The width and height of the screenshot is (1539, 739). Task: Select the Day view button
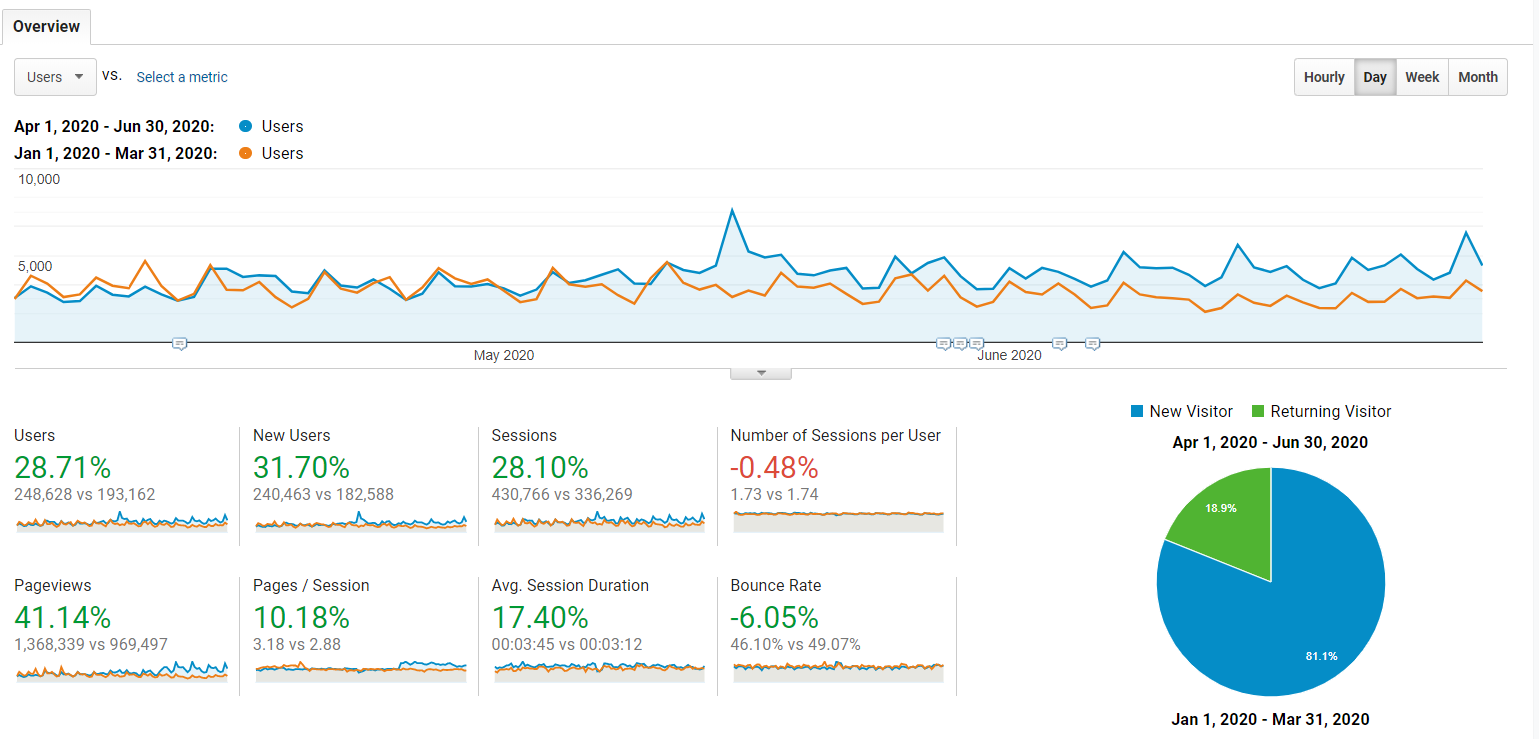pyautogui.click(x=1375, y=77)
